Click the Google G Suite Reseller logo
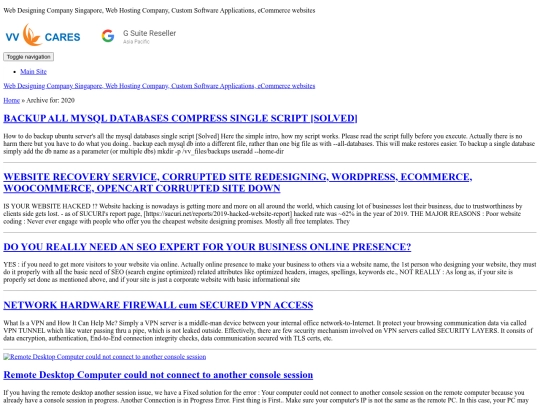The image size is (540, 405). pos(138,36)
